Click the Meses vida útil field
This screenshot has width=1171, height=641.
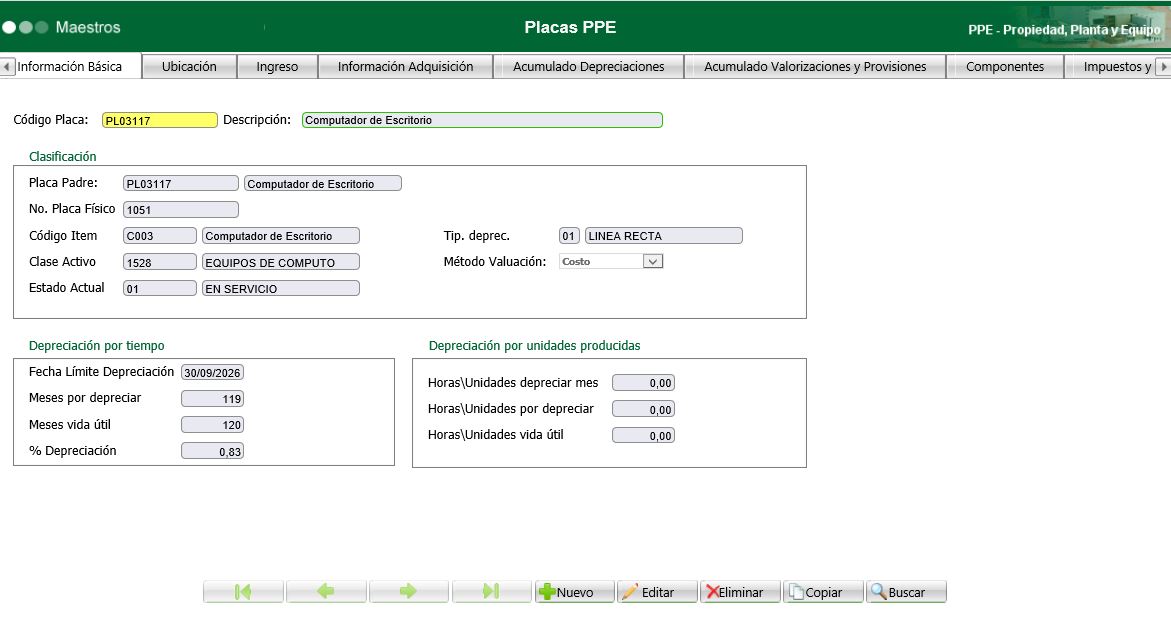tap(212, 425)
